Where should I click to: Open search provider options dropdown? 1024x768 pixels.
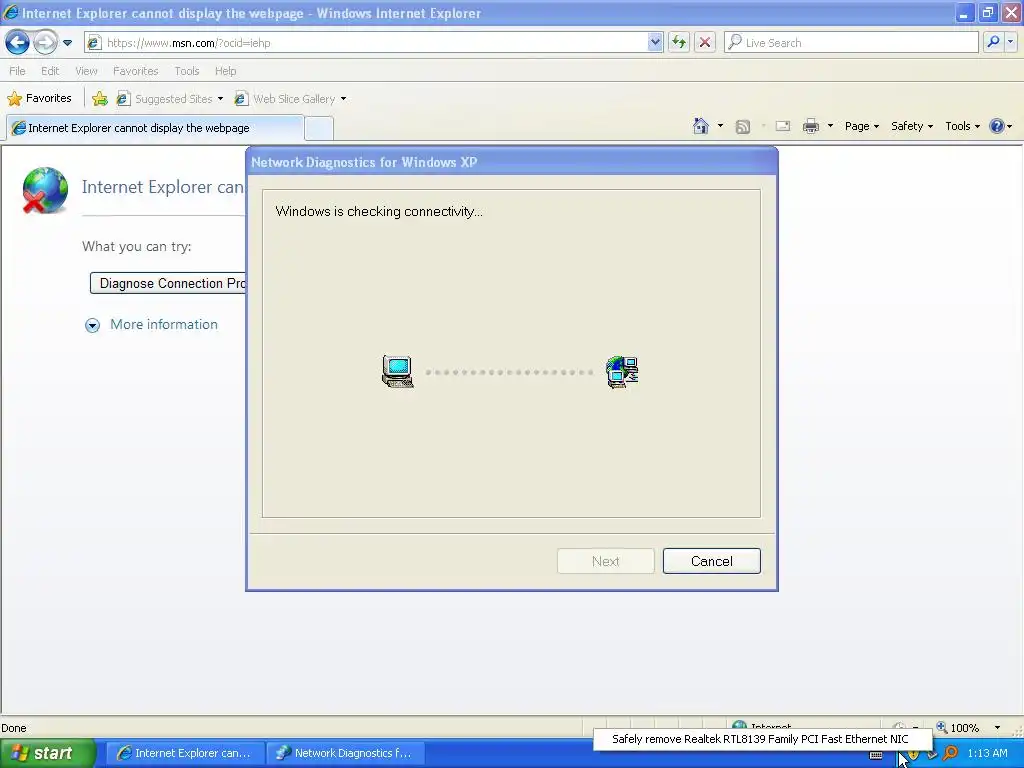(x=1010, y=42)
